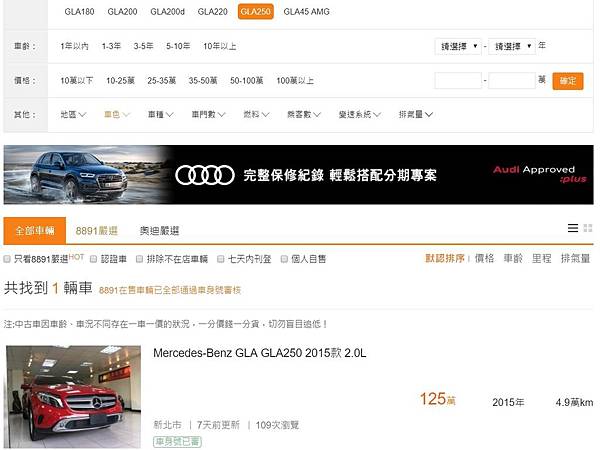Toggle 只看8891嚴選 checkbox

7,259
